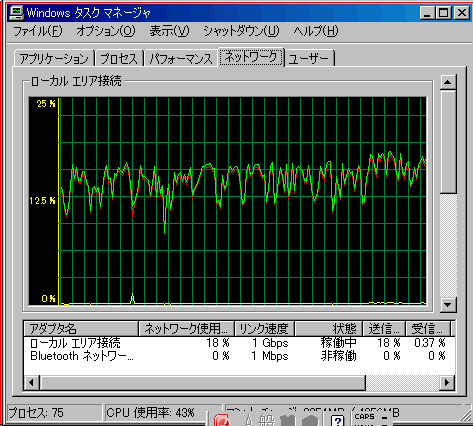The width and height of the screenshot is (473, 426).
Task: Click the 0.37 % received value
Action: point(430,343)
